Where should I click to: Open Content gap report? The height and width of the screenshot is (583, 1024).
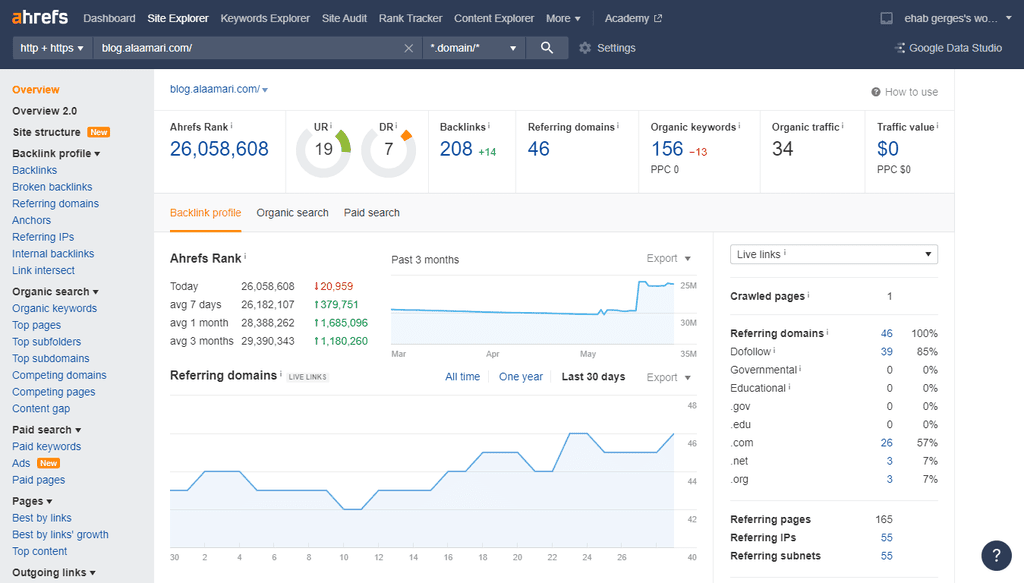click(x=41, y=409)
